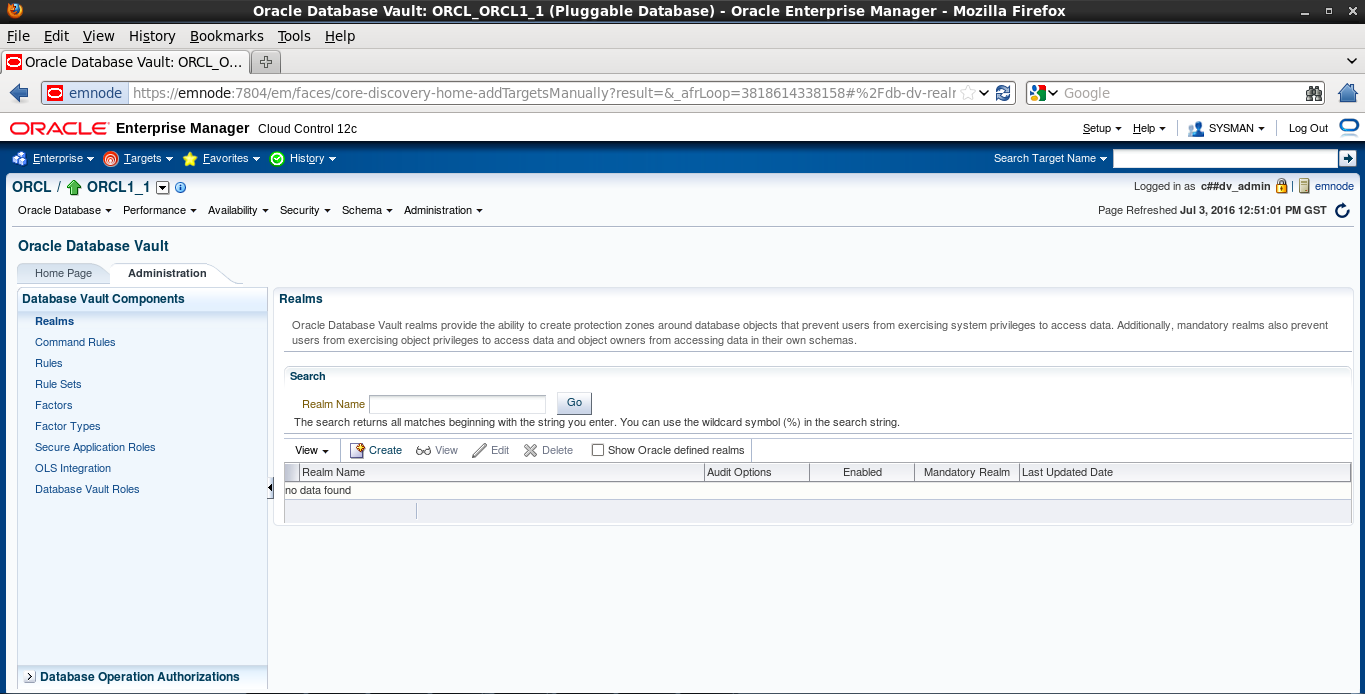1365x694 pixels.
Task: Open the Security menu
Action: (305, 210)
